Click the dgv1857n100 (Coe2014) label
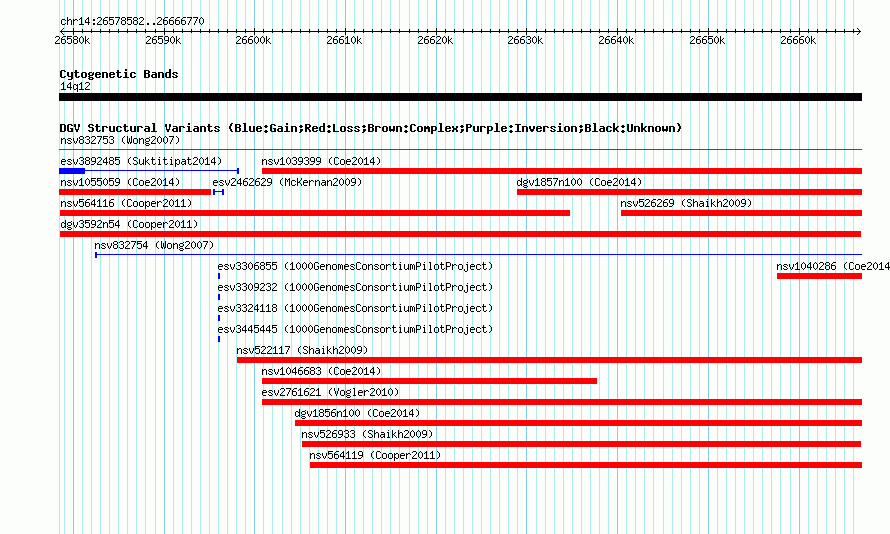The height and width of the screenshot is (534, 890). click(579, 182)
